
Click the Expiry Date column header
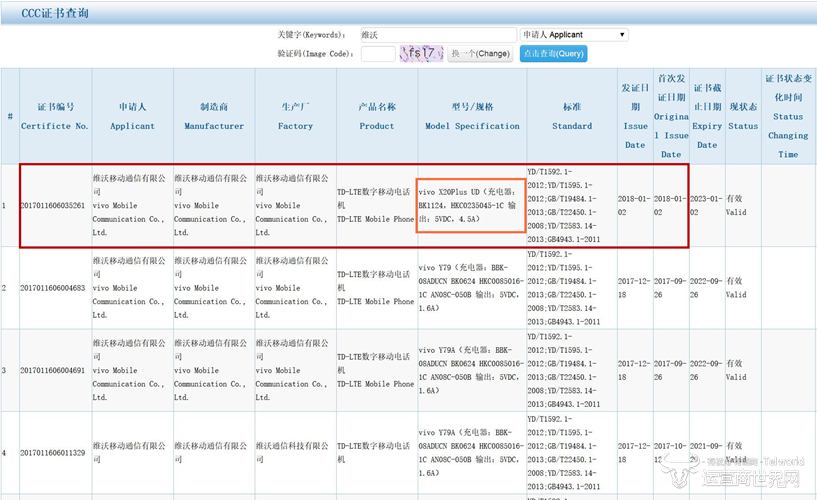tap(707, 116)
